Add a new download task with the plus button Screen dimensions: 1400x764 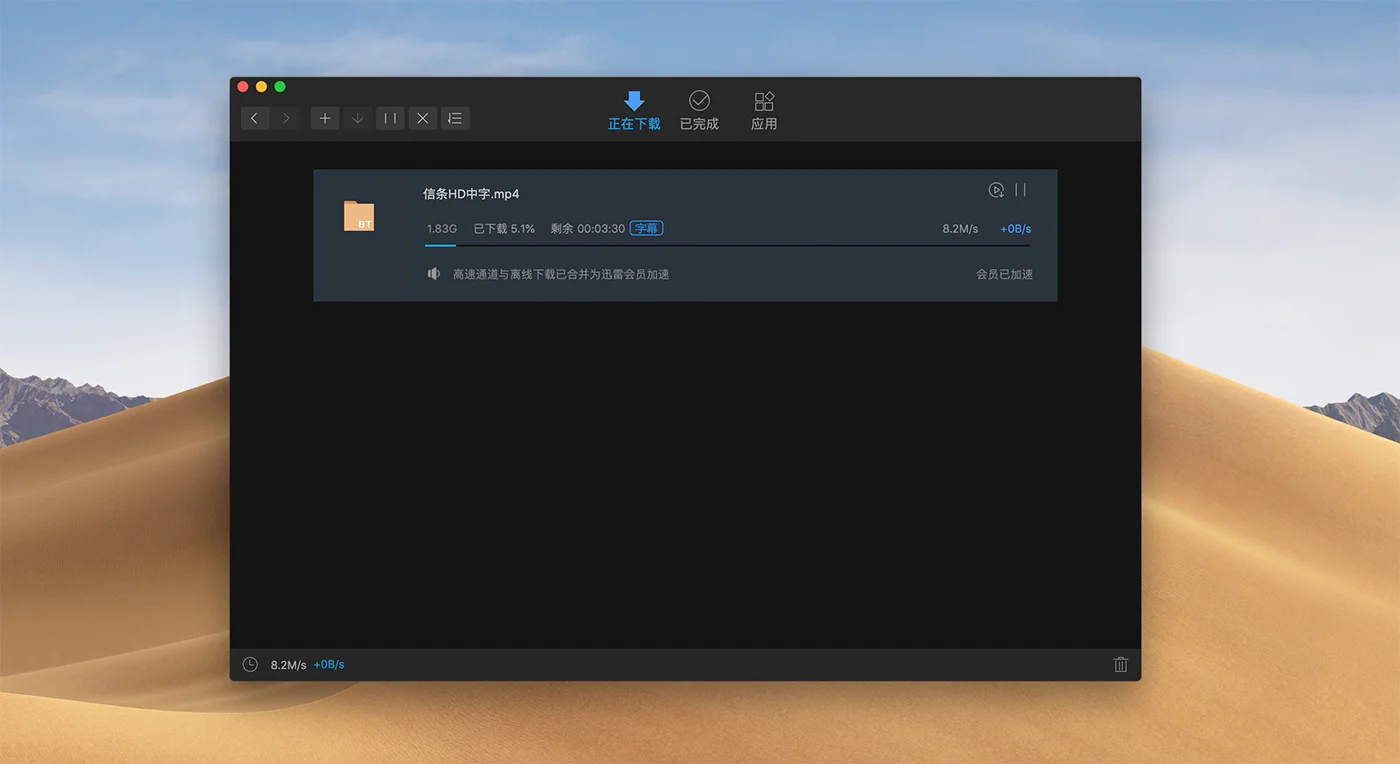[x=324, y=119]
